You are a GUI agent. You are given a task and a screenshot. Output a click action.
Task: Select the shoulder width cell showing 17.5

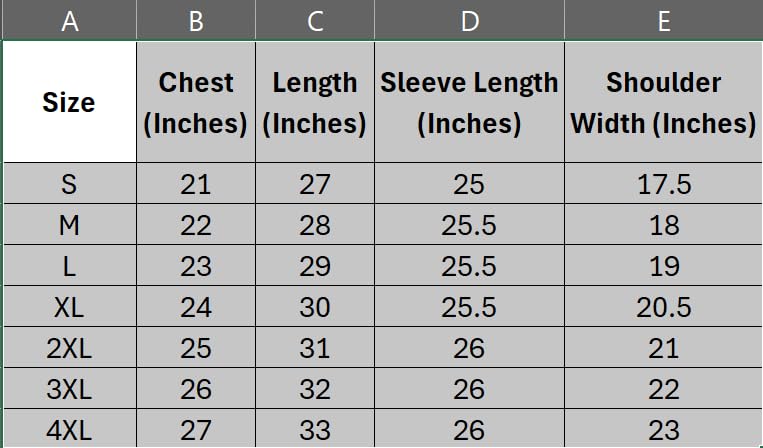pos(663,184)
